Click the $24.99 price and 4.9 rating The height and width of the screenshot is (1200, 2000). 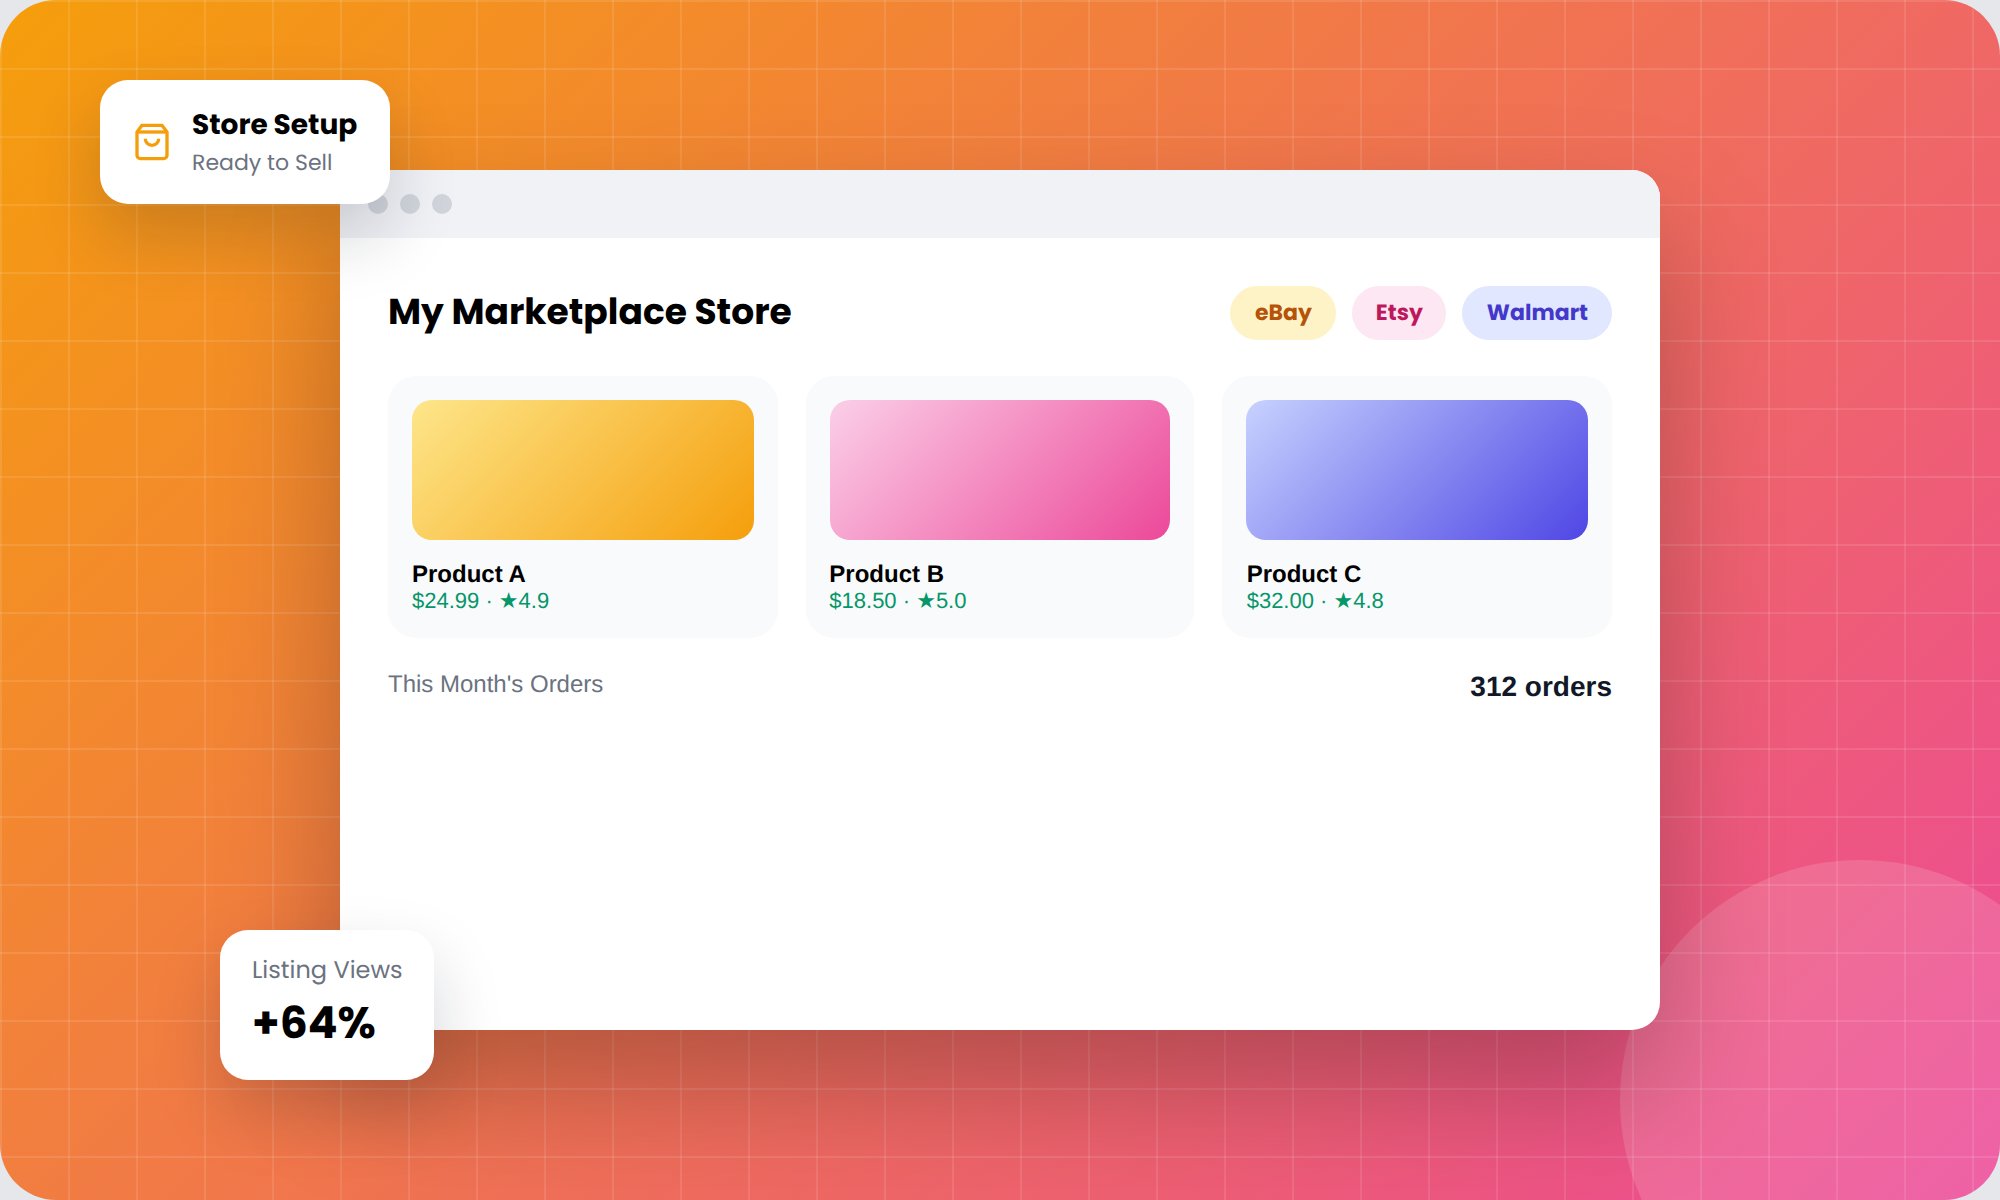pos(480,601)
